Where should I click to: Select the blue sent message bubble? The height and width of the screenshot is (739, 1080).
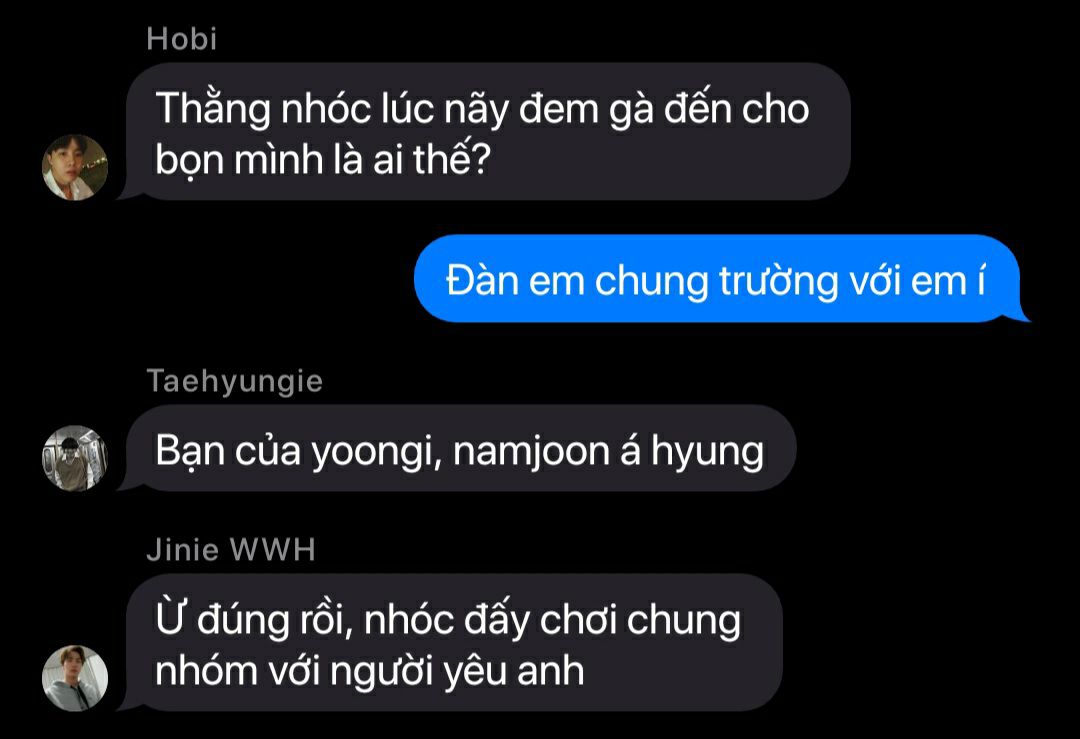720,278
